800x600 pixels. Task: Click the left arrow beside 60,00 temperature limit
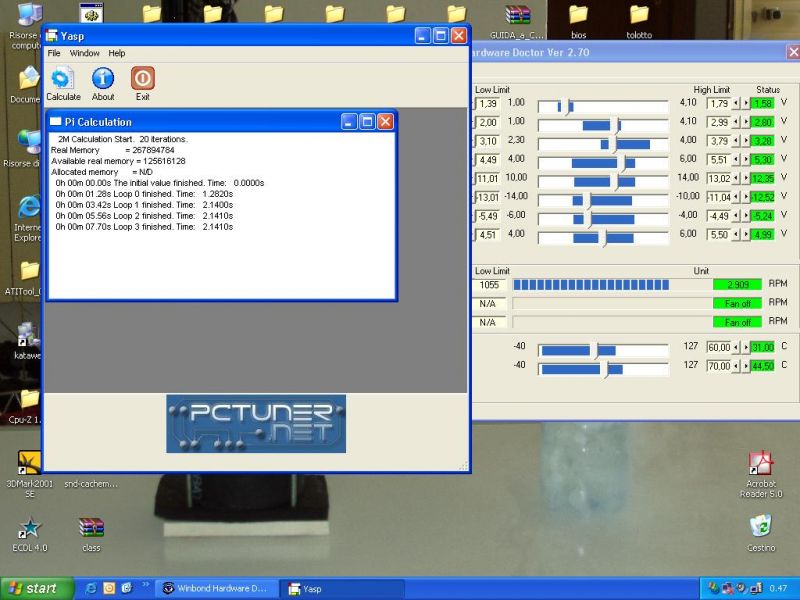736,347
